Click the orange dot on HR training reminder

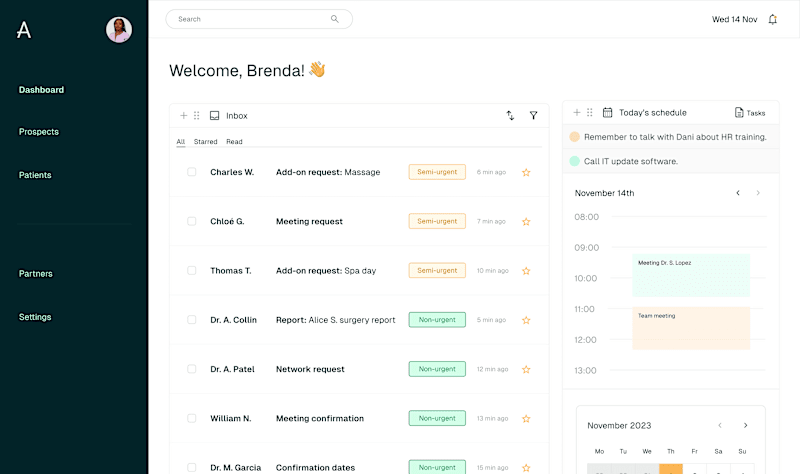click(574, 137)
